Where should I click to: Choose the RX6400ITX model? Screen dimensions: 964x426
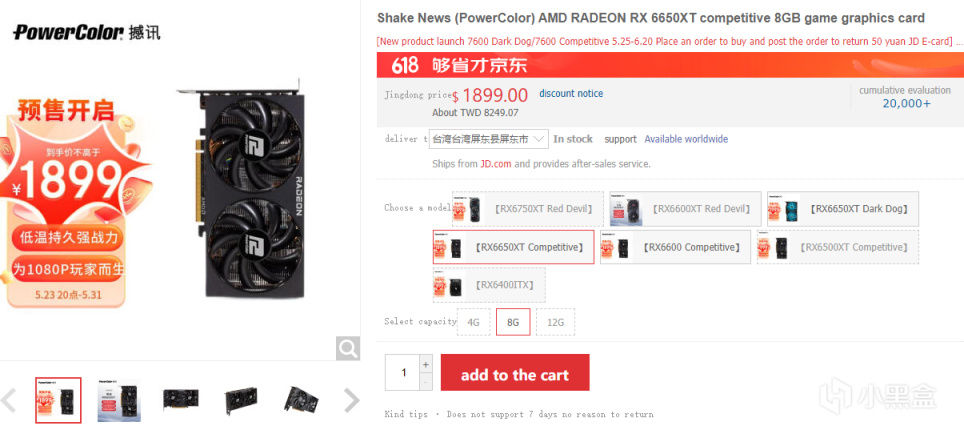[489, 285]
